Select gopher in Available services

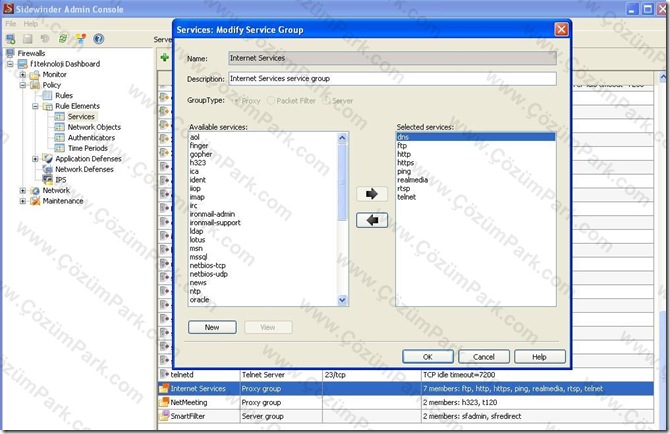tap(201, 154)
